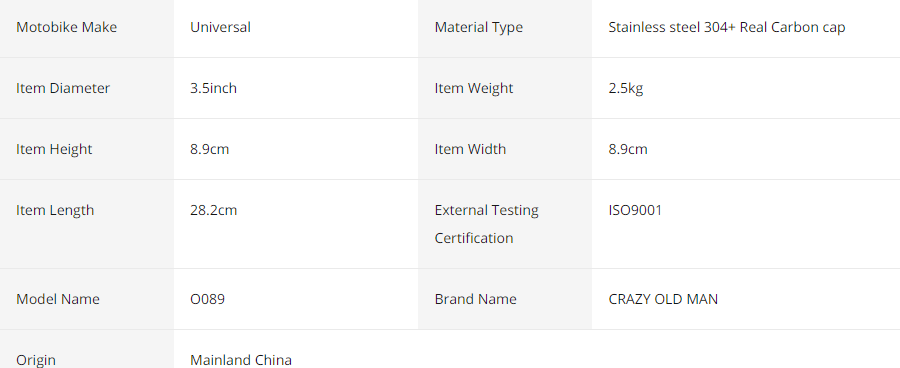Click the Item Weight label
The width and height of the screenshot is (900, 368).
tap(474, 88)
